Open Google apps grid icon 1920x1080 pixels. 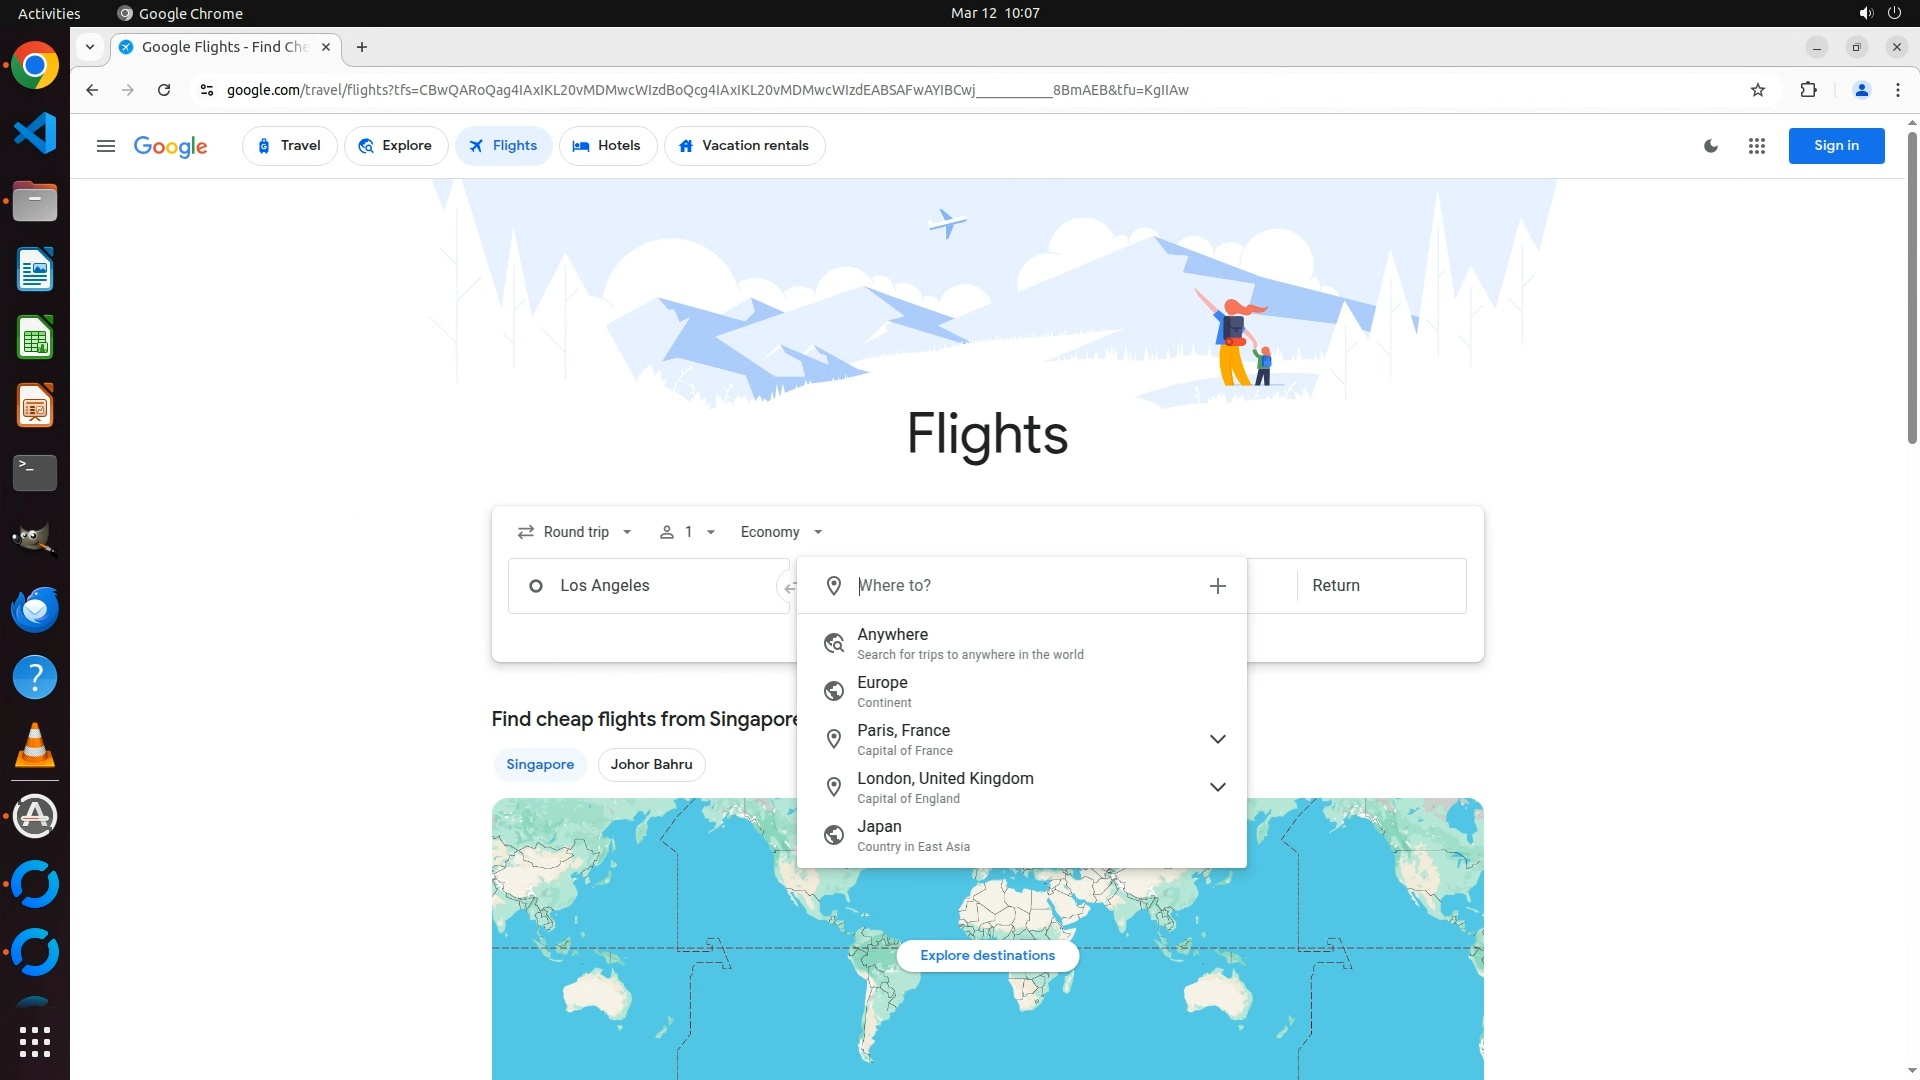[1756, 146]
